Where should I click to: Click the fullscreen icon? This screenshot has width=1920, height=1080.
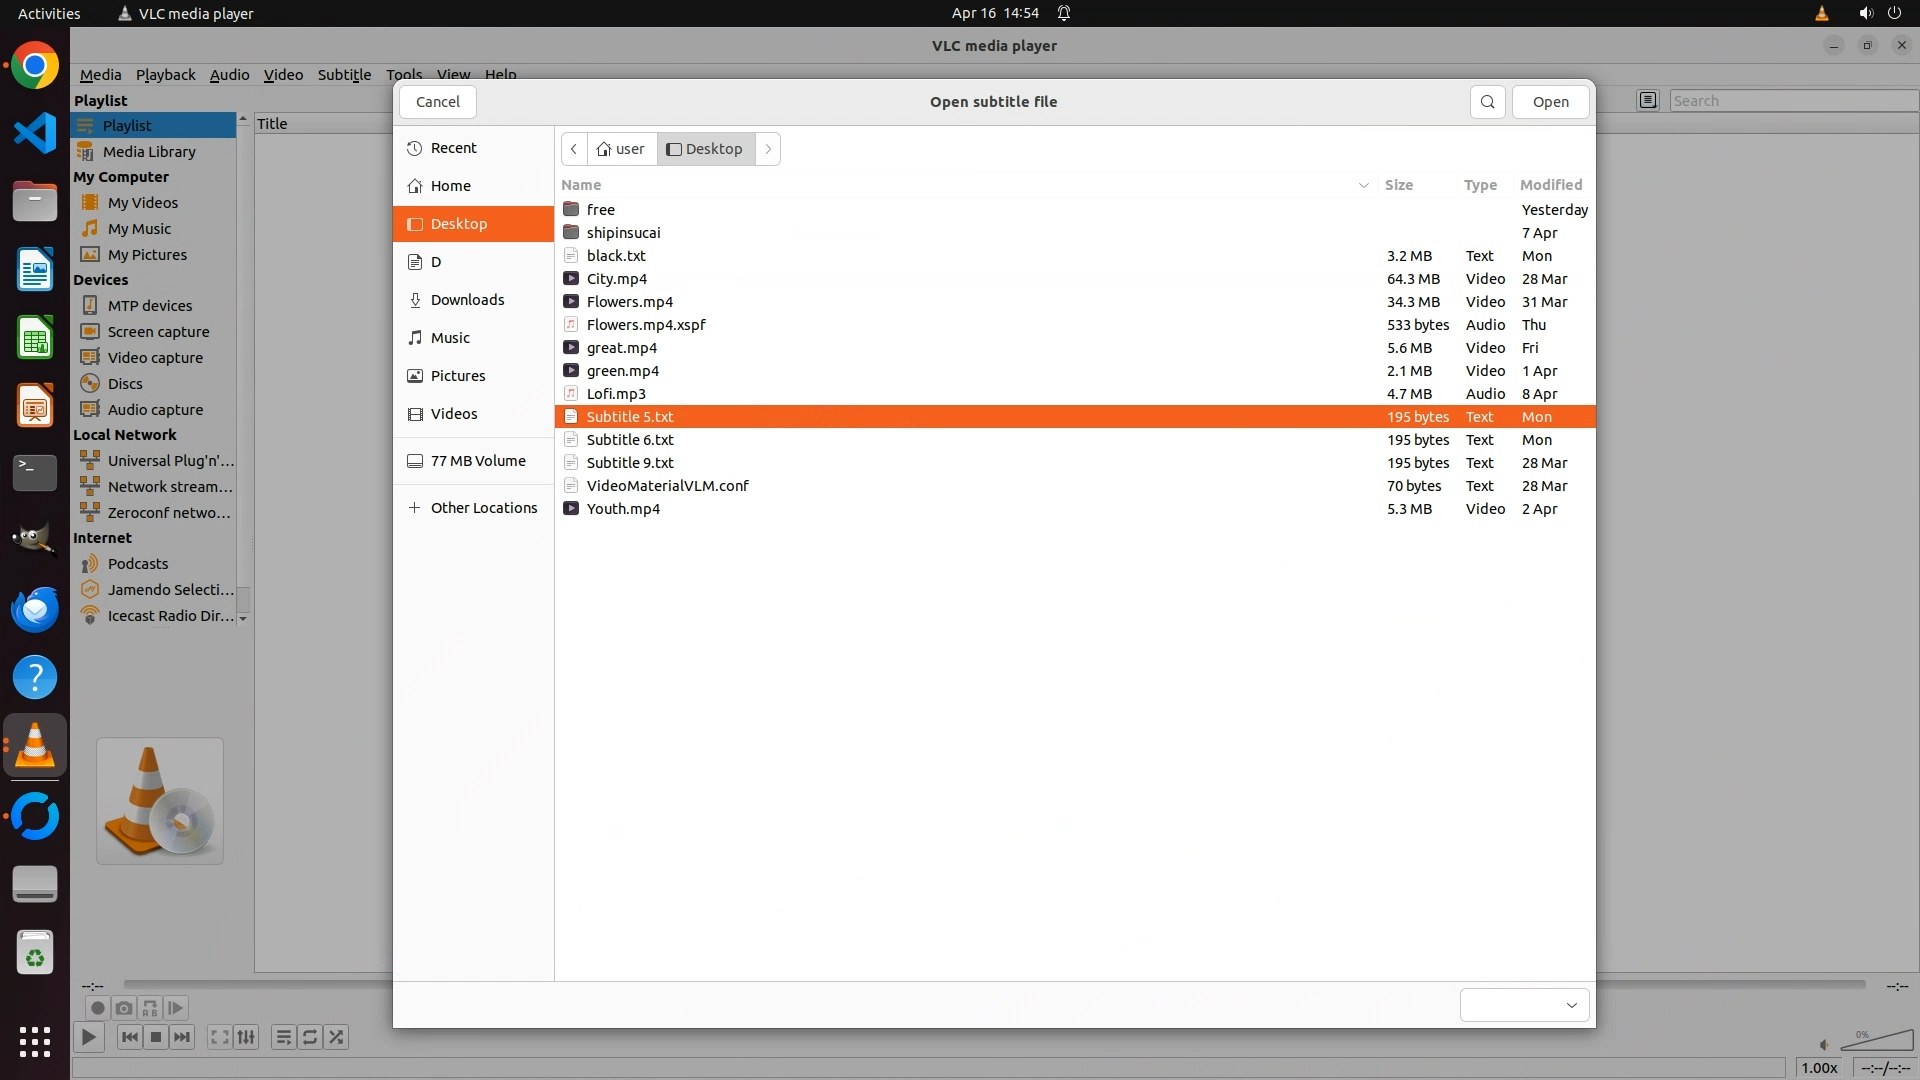click(219, 1037)
